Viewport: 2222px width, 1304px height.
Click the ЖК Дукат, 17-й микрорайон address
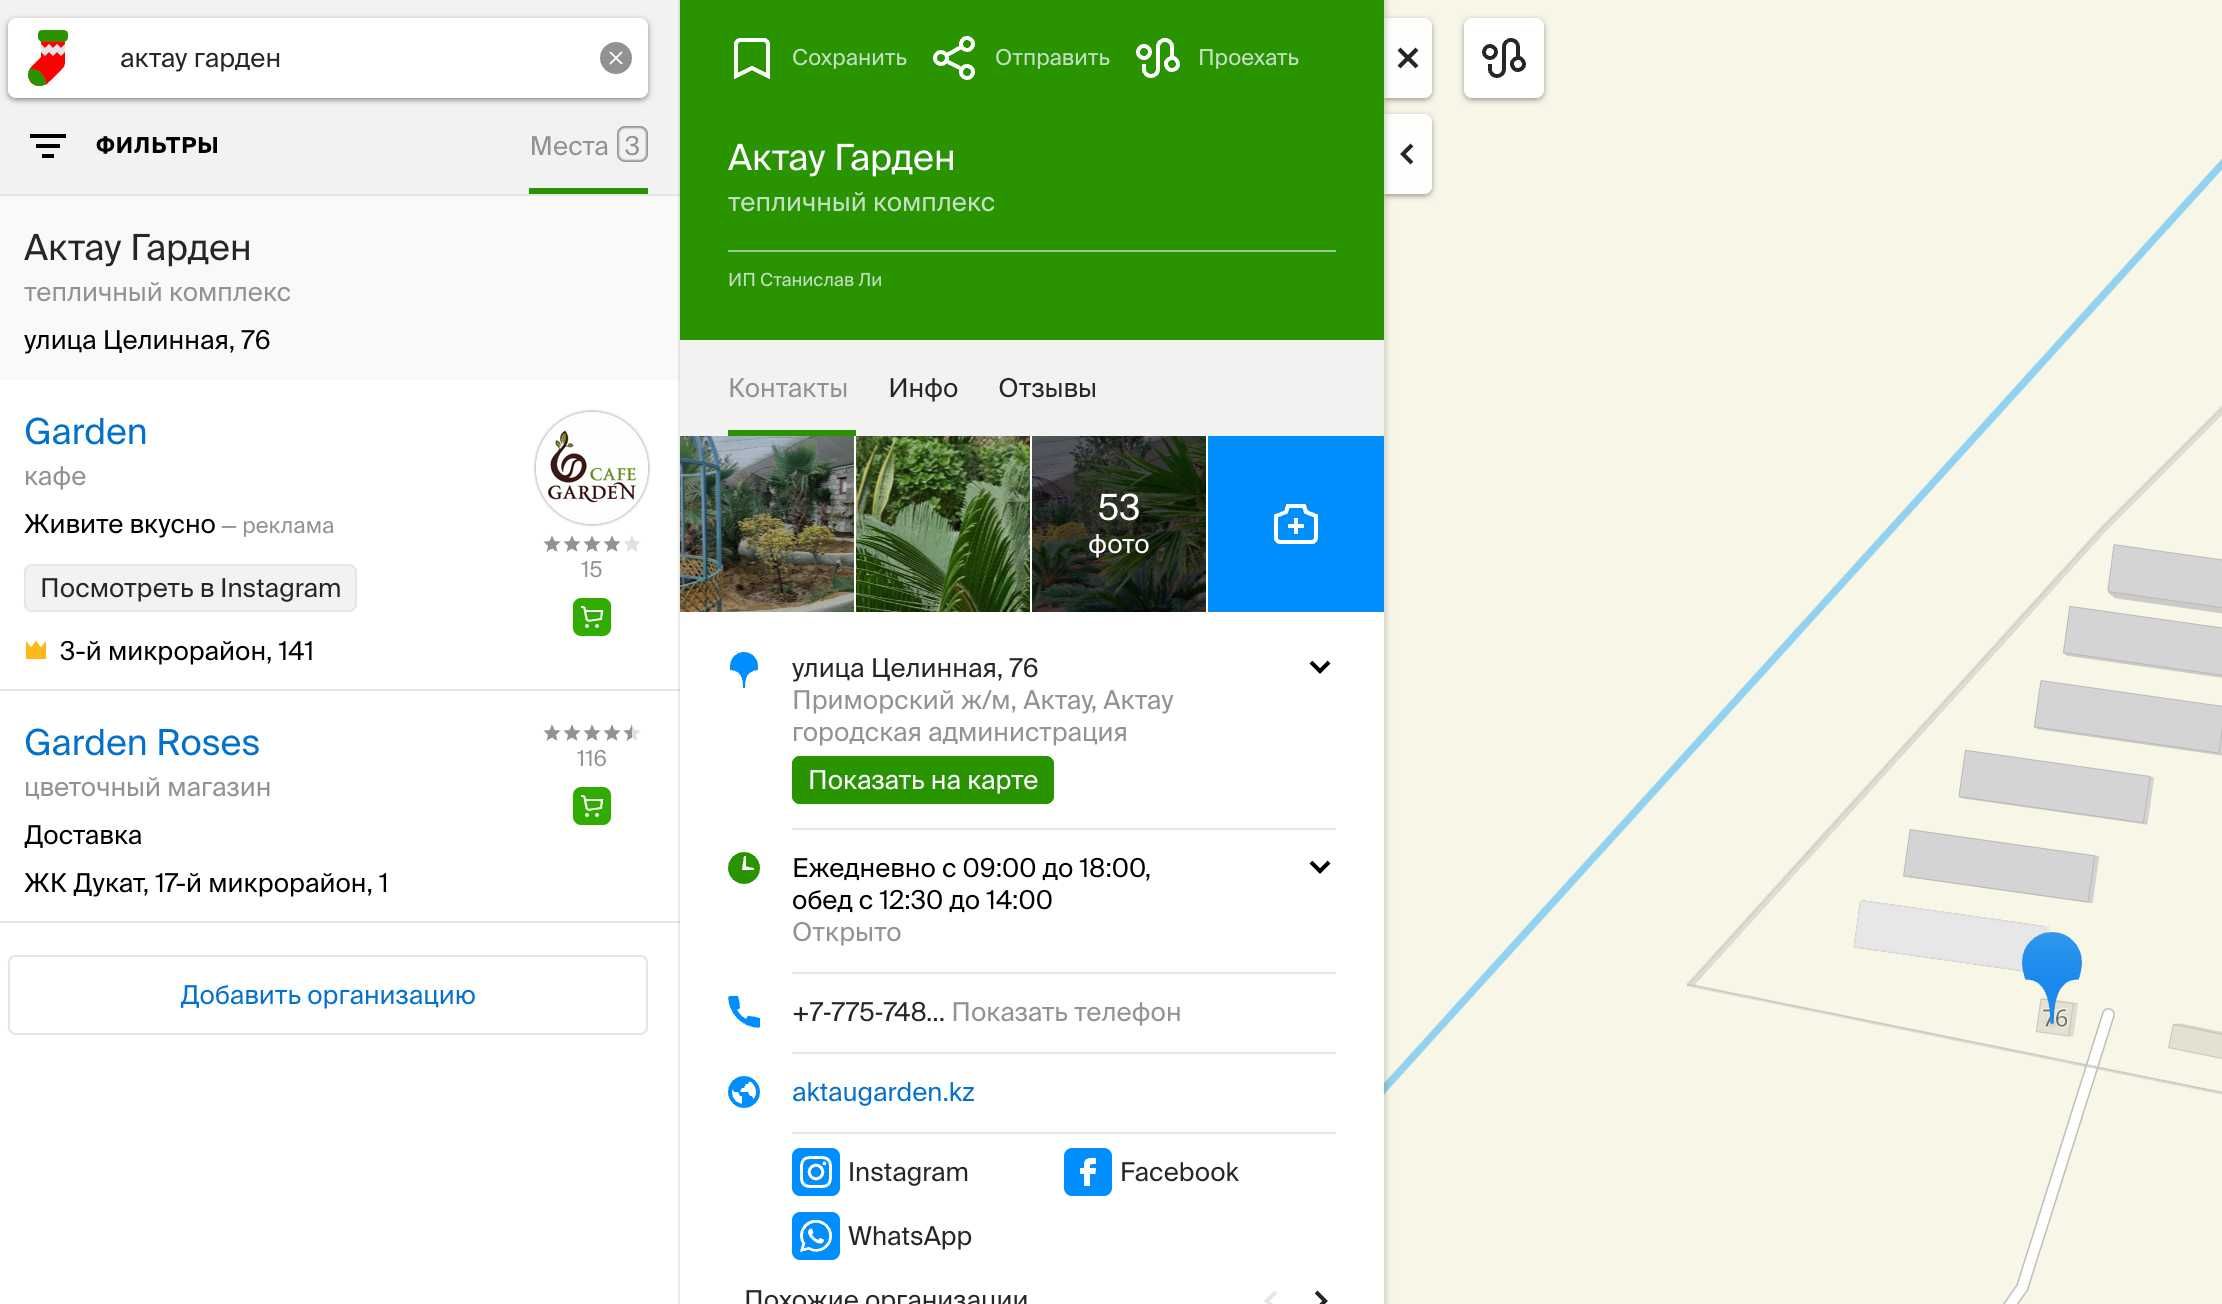[x=206, y=884]
